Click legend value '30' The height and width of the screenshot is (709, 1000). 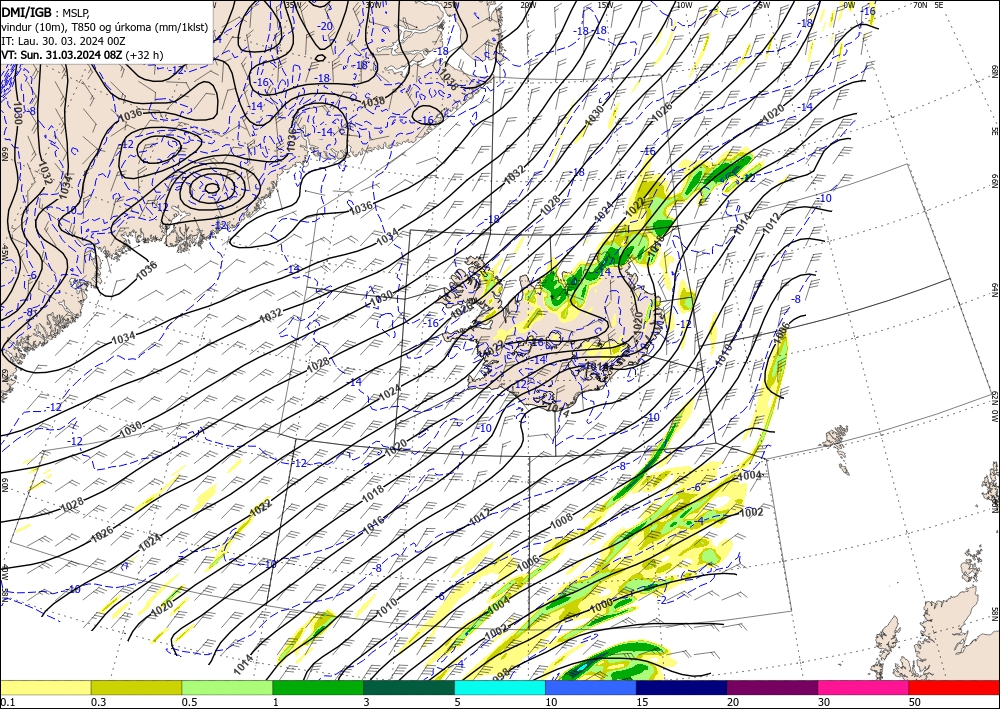pos(824,702)
